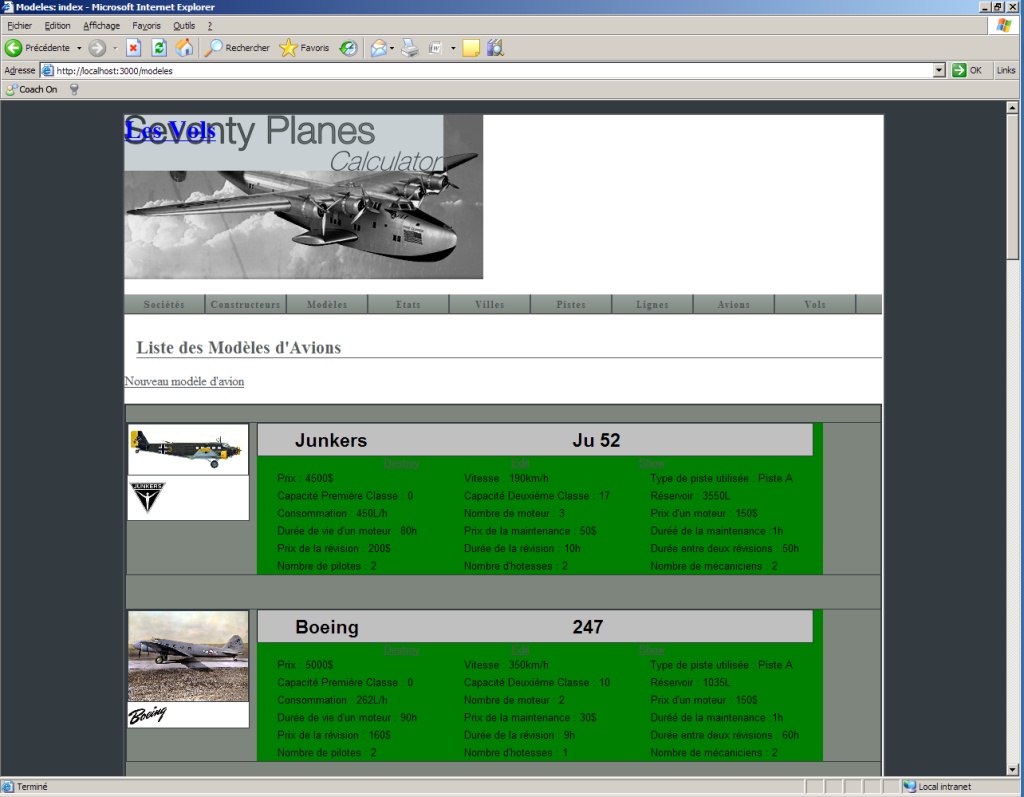
Task: Click 'Vitesse : 350km/h' text in Boeing
Action: click(506, 665)
